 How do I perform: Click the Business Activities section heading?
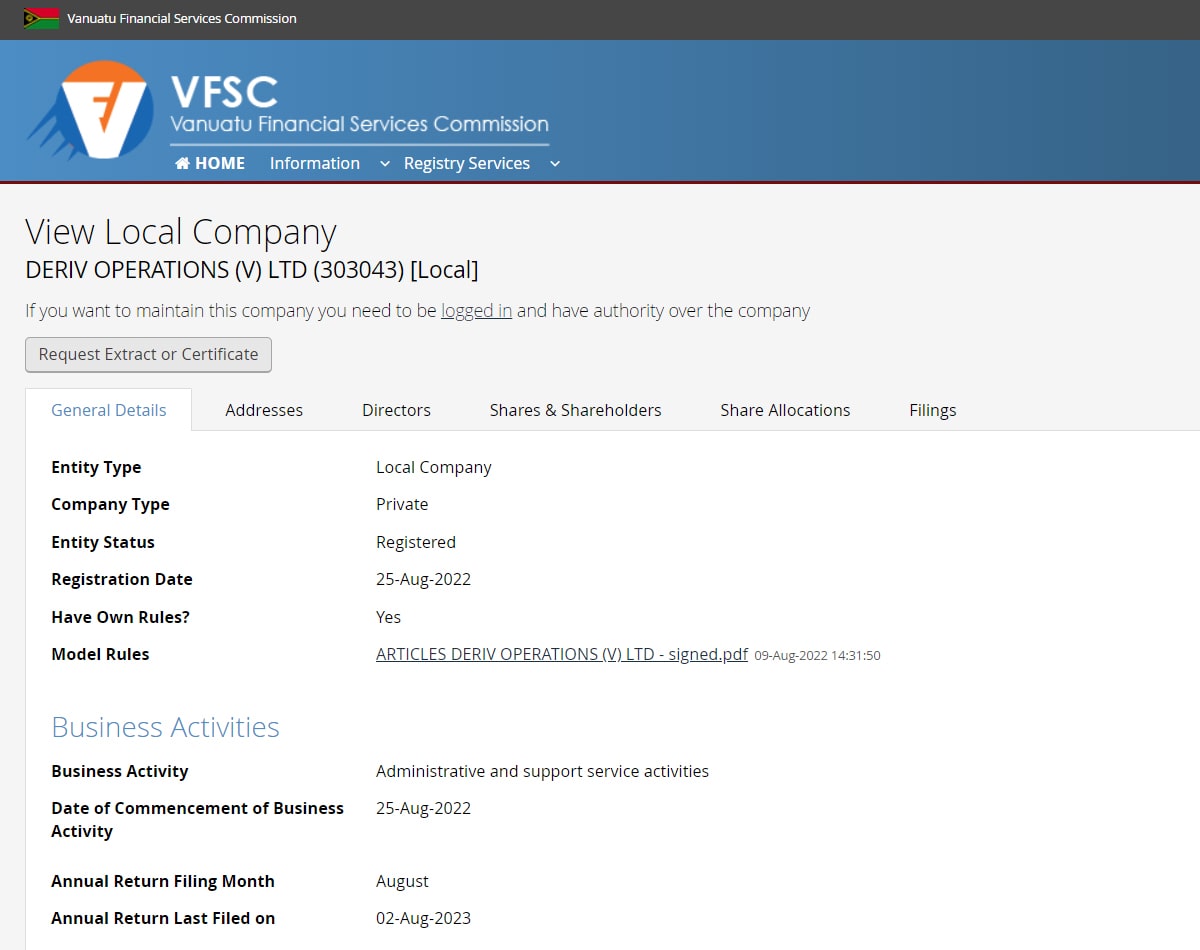[166, 727]
